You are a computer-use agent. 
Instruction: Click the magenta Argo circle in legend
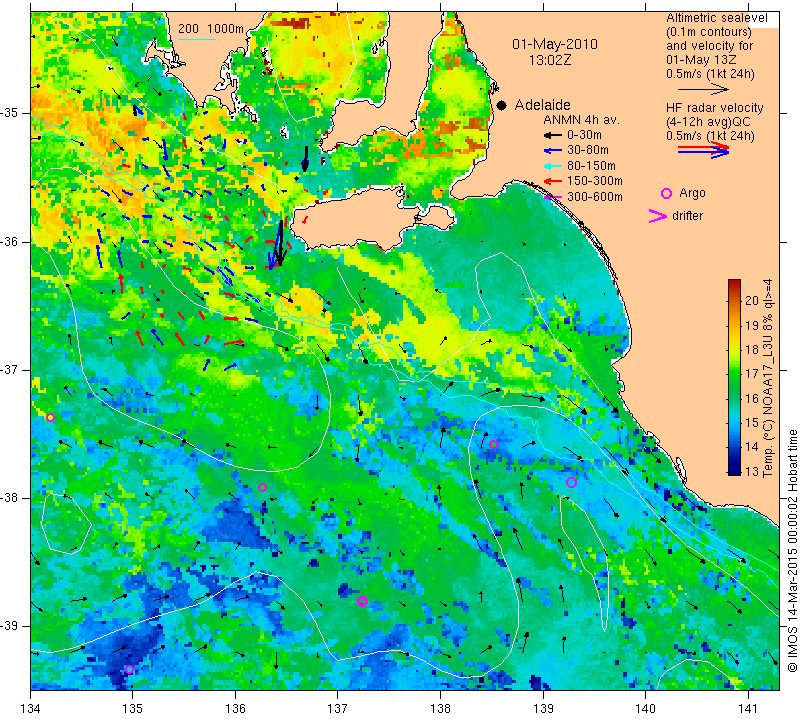666,193
